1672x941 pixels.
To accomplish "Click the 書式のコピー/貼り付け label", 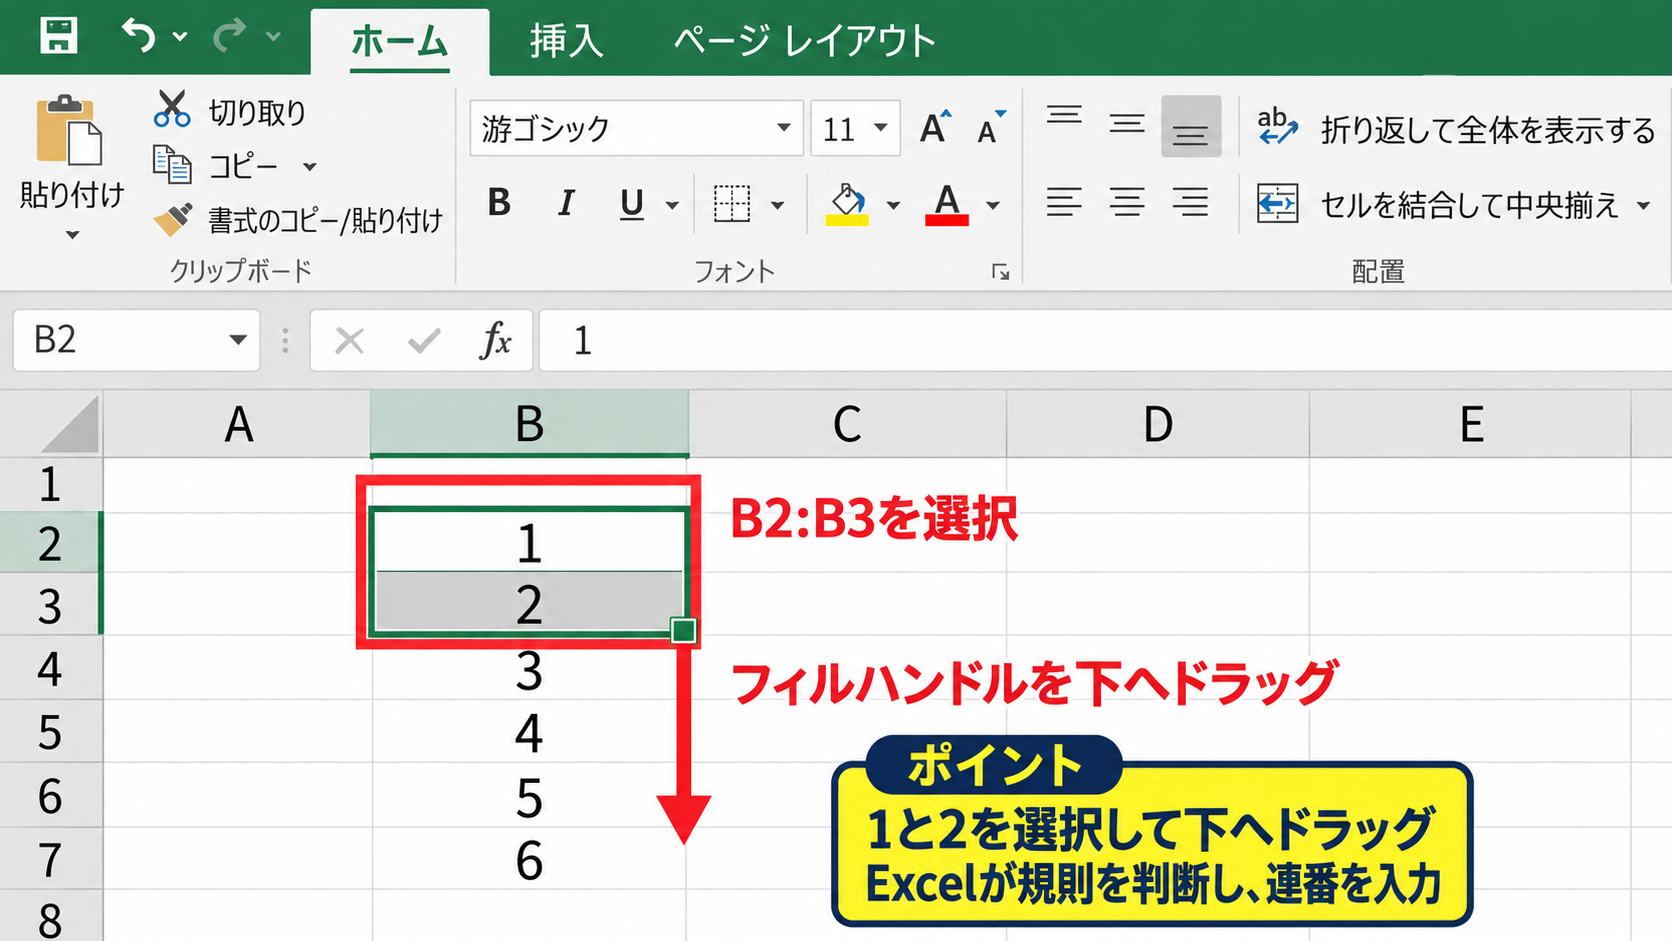I will (x=325, y=220).
